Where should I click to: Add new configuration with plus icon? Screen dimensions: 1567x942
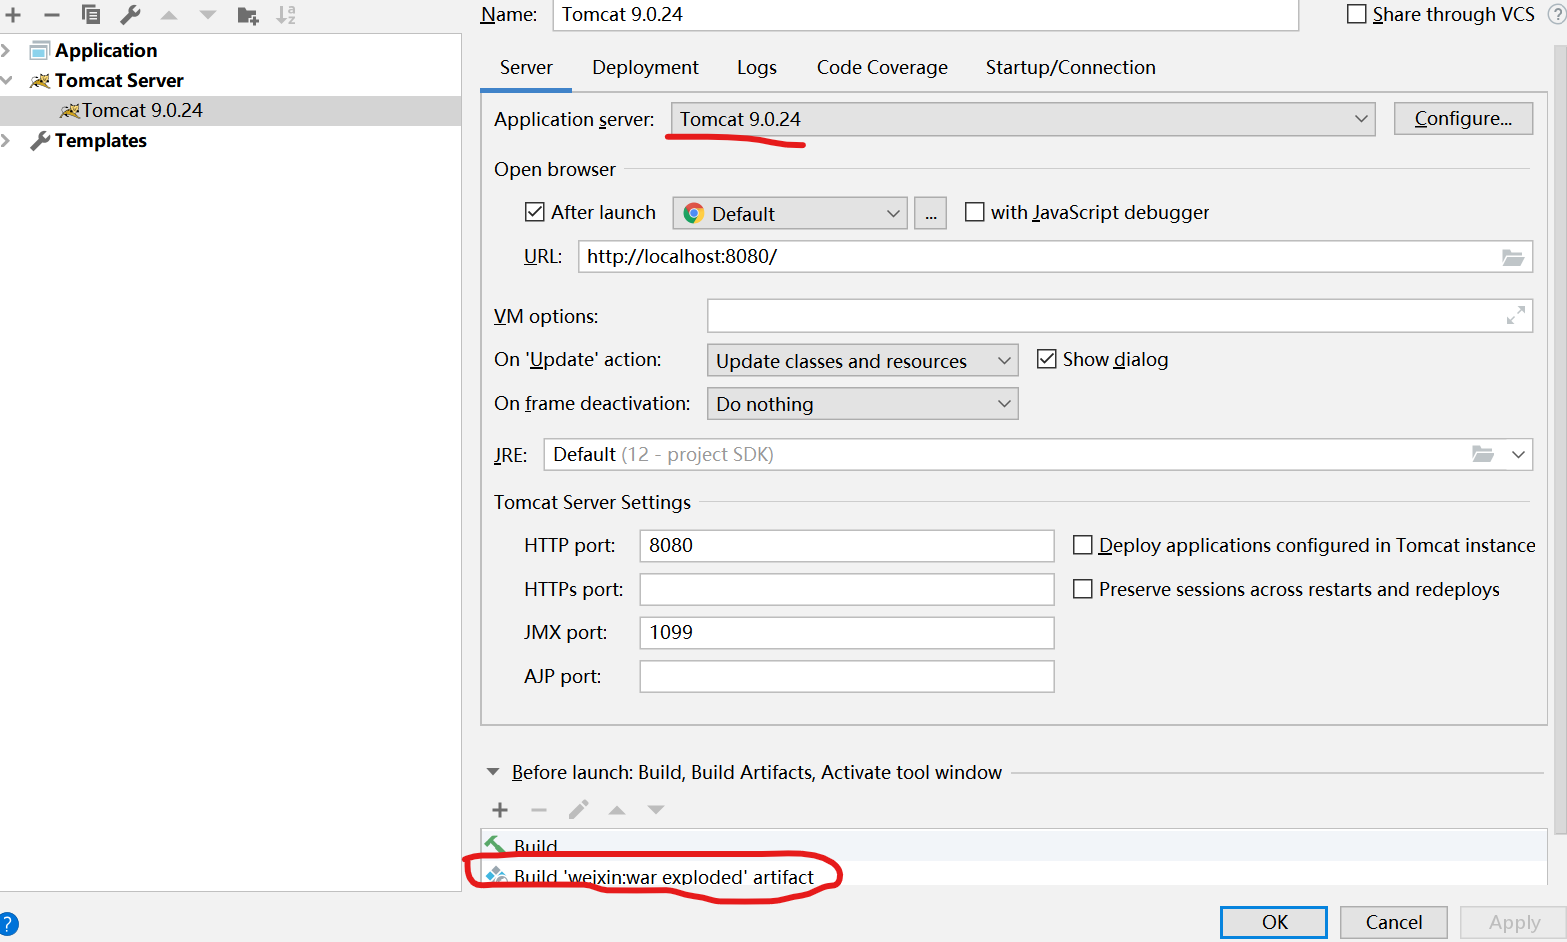[13, 15]
